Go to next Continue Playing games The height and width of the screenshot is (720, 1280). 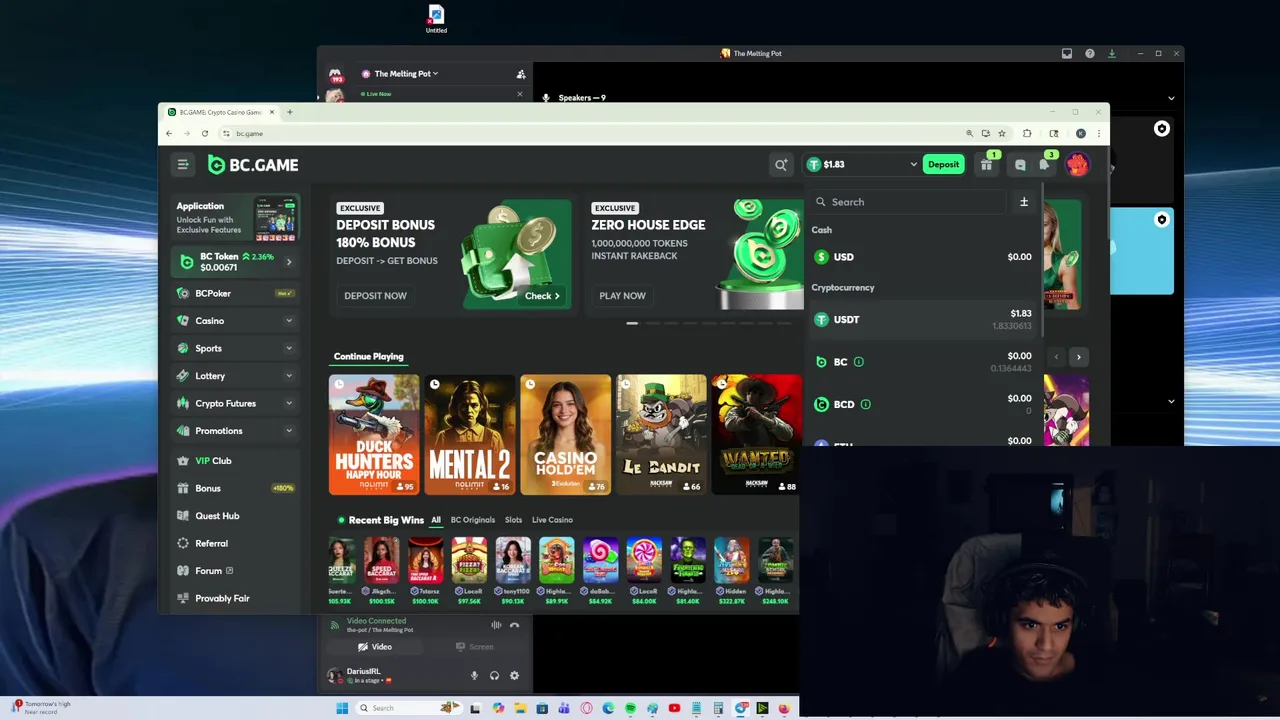pyautogui.click(x=1078, y=357)
